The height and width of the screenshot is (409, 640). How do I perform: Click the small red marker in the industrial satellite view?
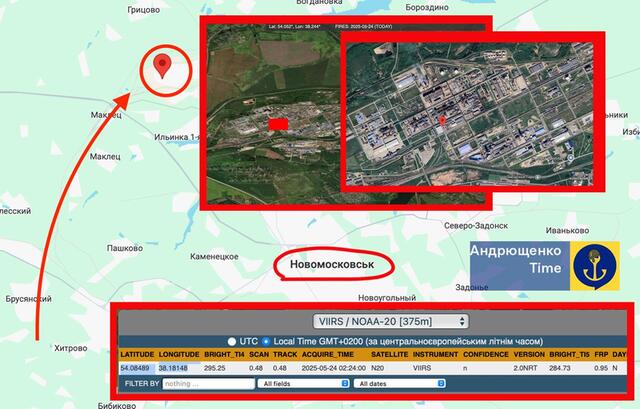point(441,120)
